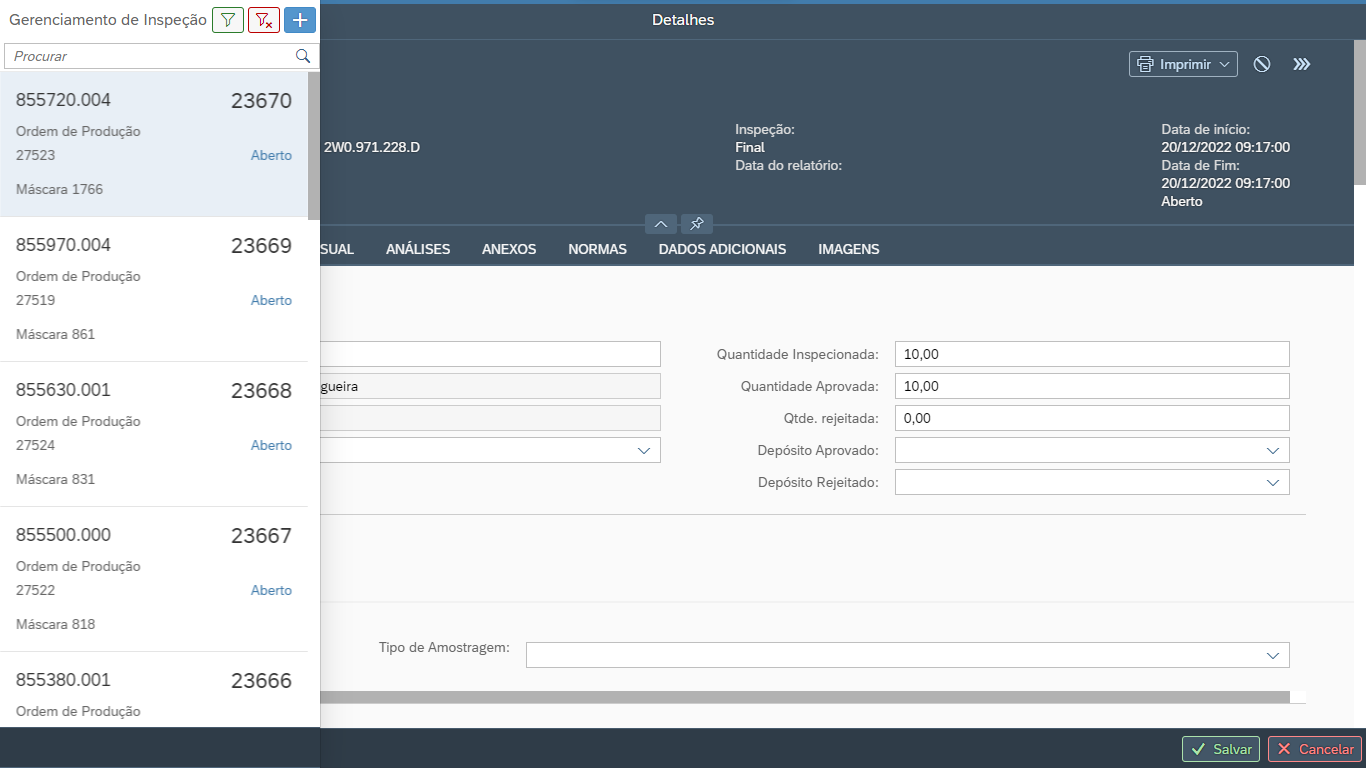1366x768 pixels.
Task: Click the green filter icon
Action: 228,20
